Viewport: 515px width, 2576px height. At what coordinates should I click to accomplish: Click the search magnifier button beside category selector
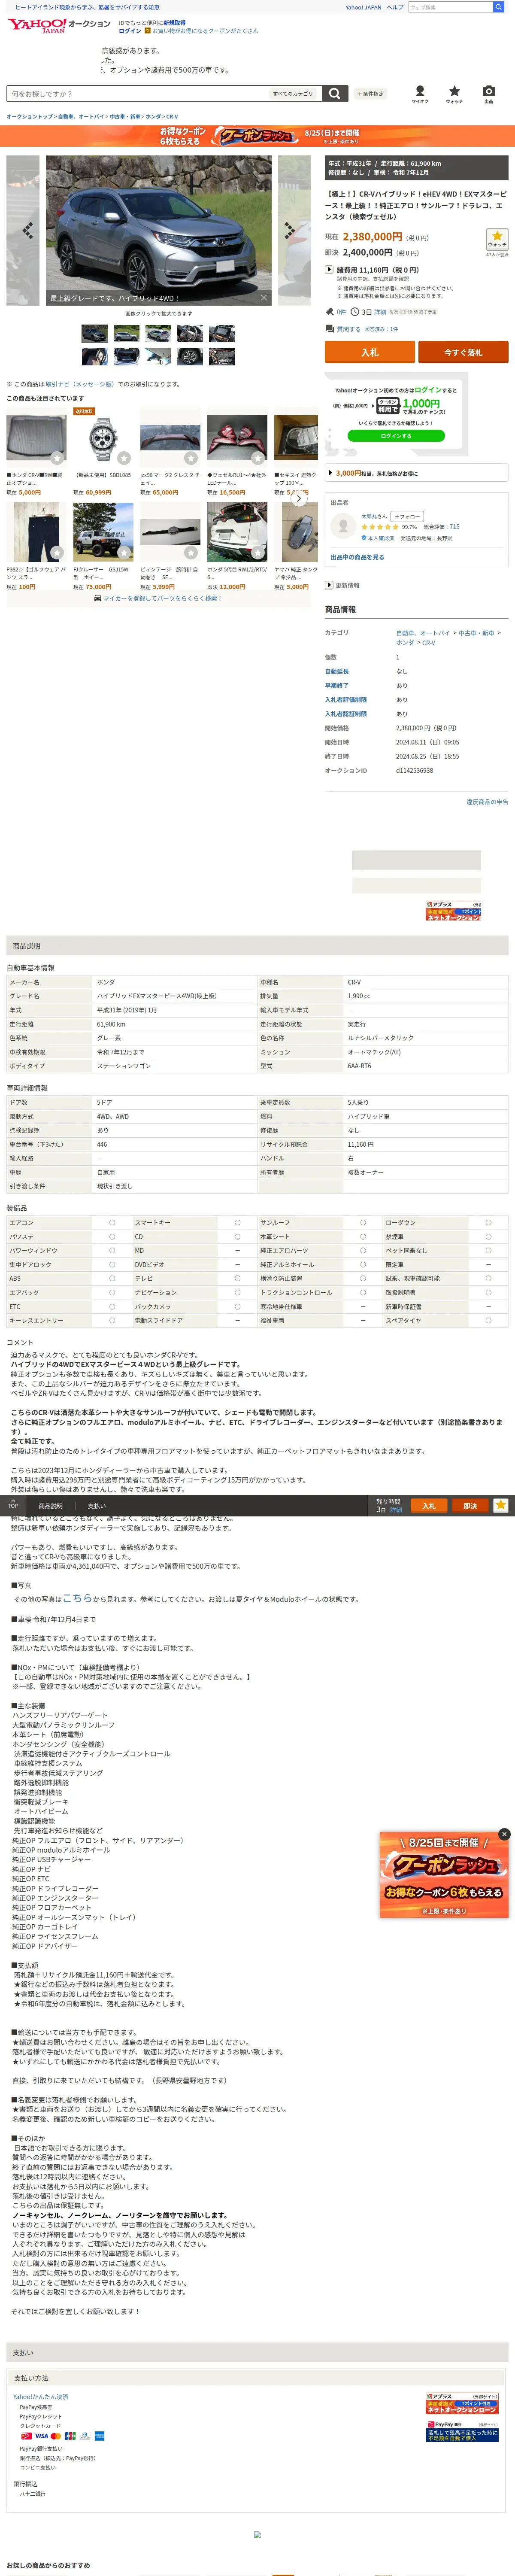pos(335,93)
